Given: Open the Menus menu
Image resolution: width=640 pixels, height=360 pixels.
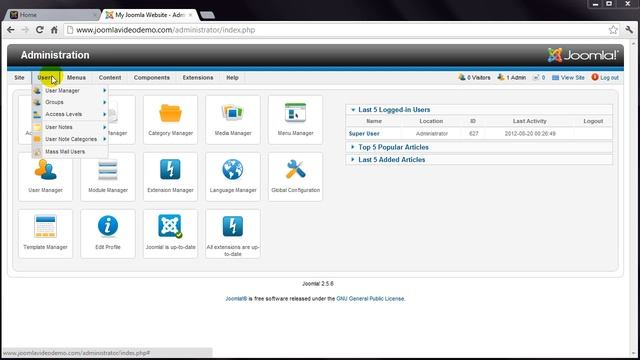Looking at the screenshot, I should click(x=76, y=78).
